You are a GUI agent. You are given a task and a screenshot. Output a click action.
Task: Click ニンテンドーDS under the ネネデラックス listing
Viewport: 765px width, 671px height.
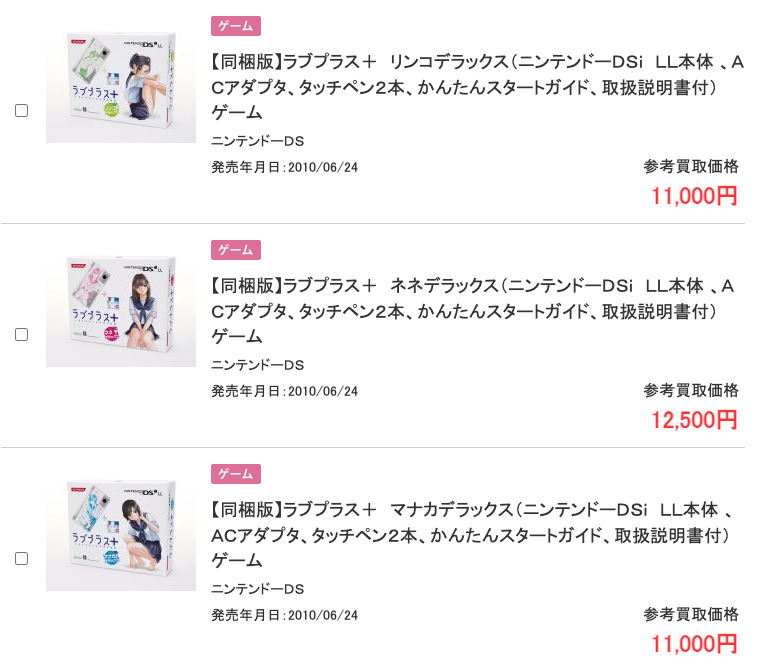[x=258, y=365]
